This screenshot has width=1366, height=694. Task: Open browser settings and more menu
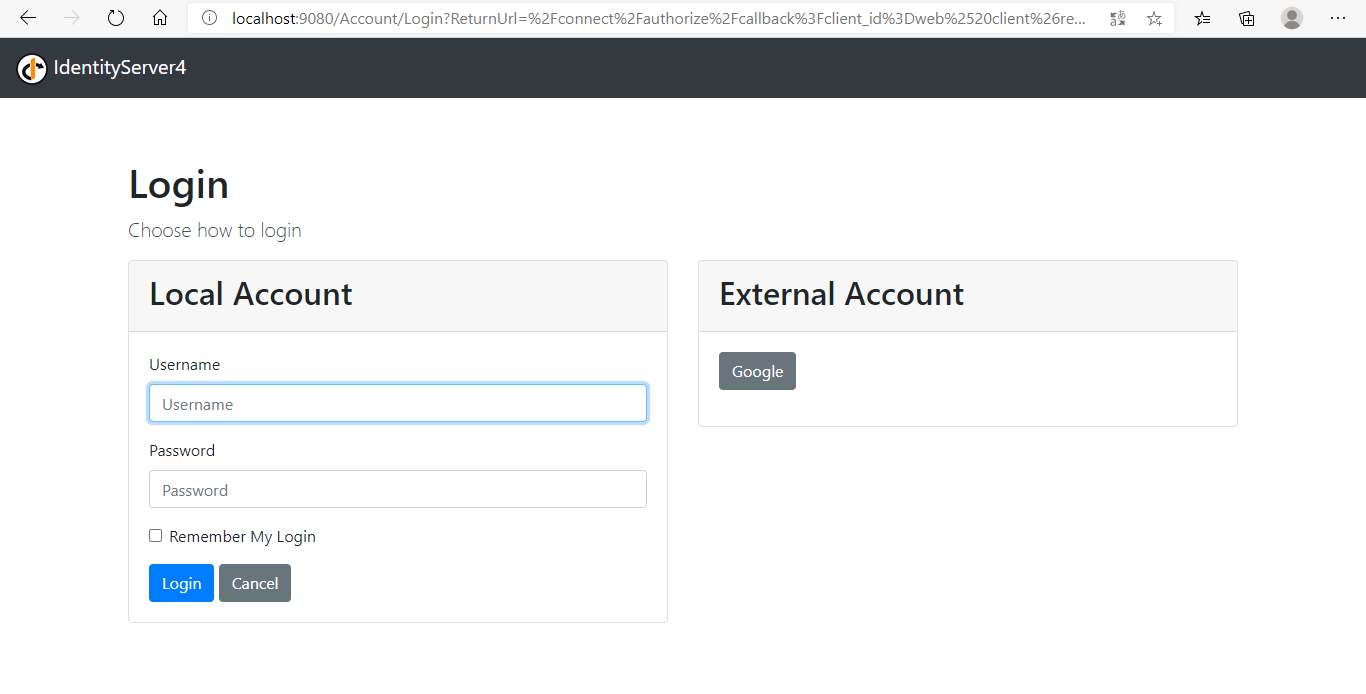[1338, 18]
